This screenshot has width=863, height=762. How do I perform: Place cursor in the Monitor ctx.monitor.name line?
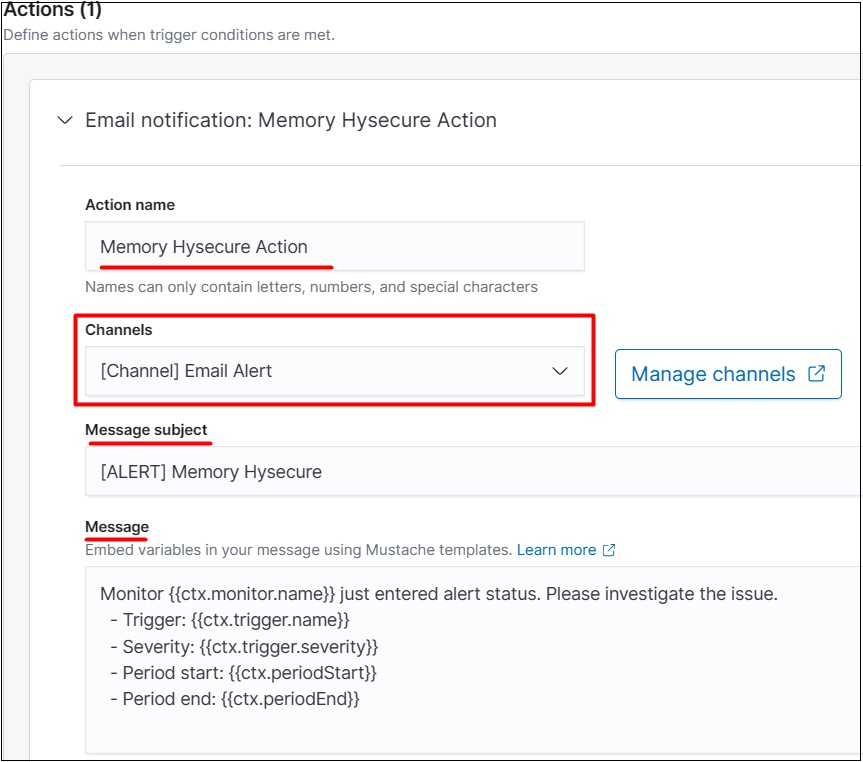pos(438,594)
